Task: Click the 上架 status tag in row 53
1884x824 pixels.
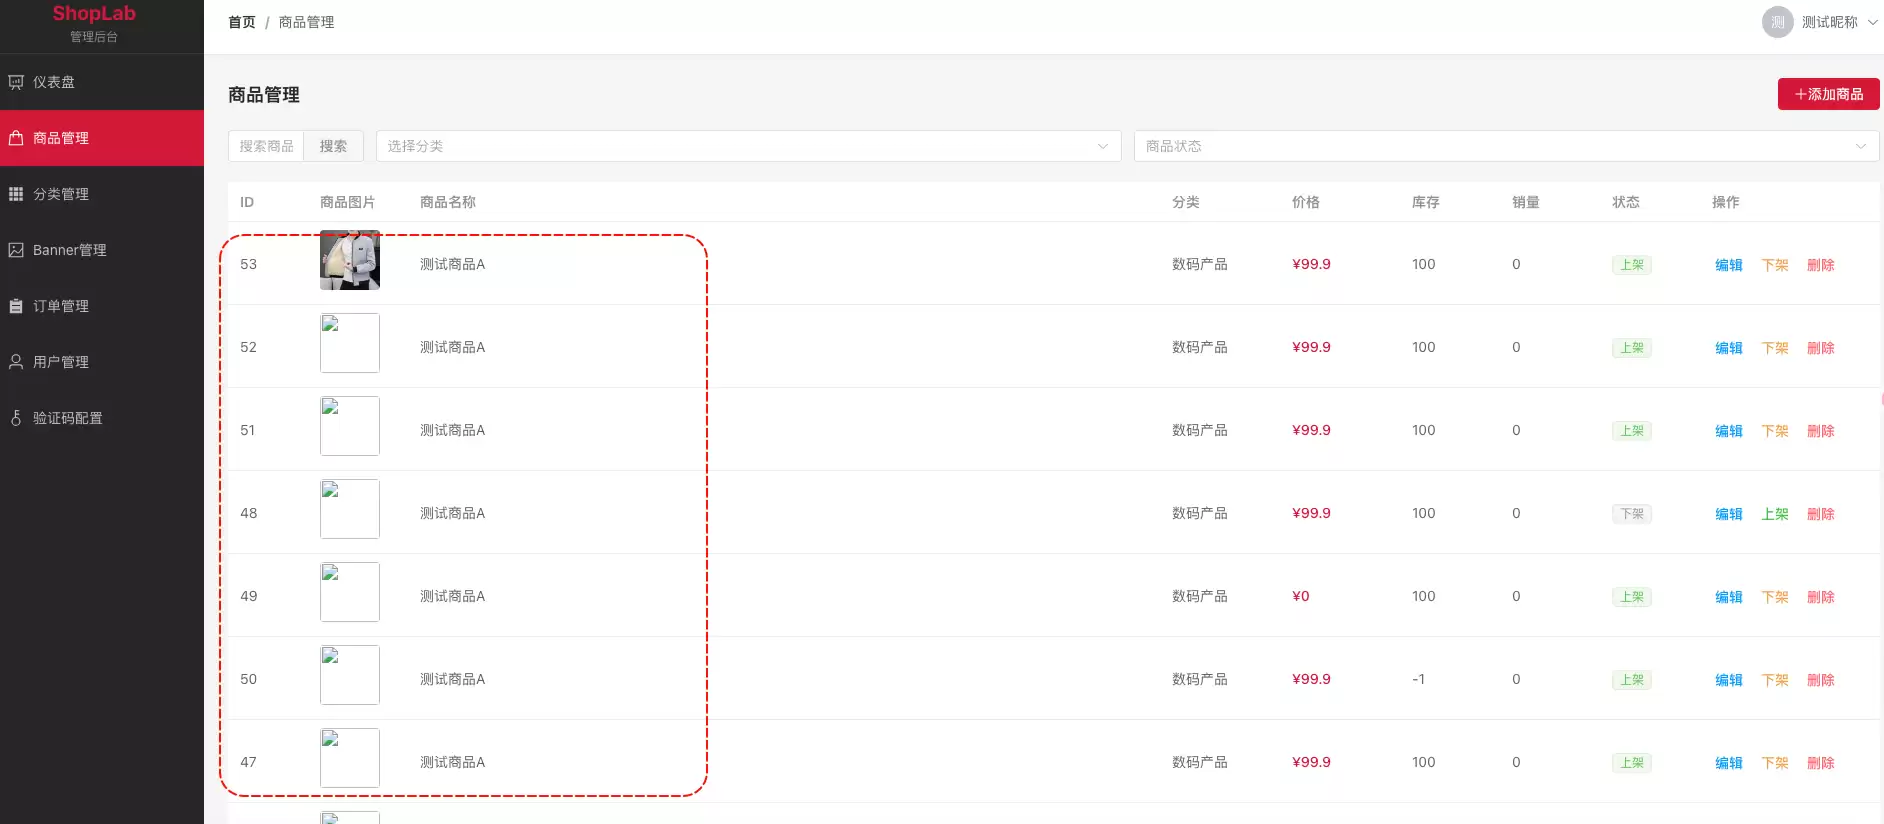Action: pos(1632,265)
